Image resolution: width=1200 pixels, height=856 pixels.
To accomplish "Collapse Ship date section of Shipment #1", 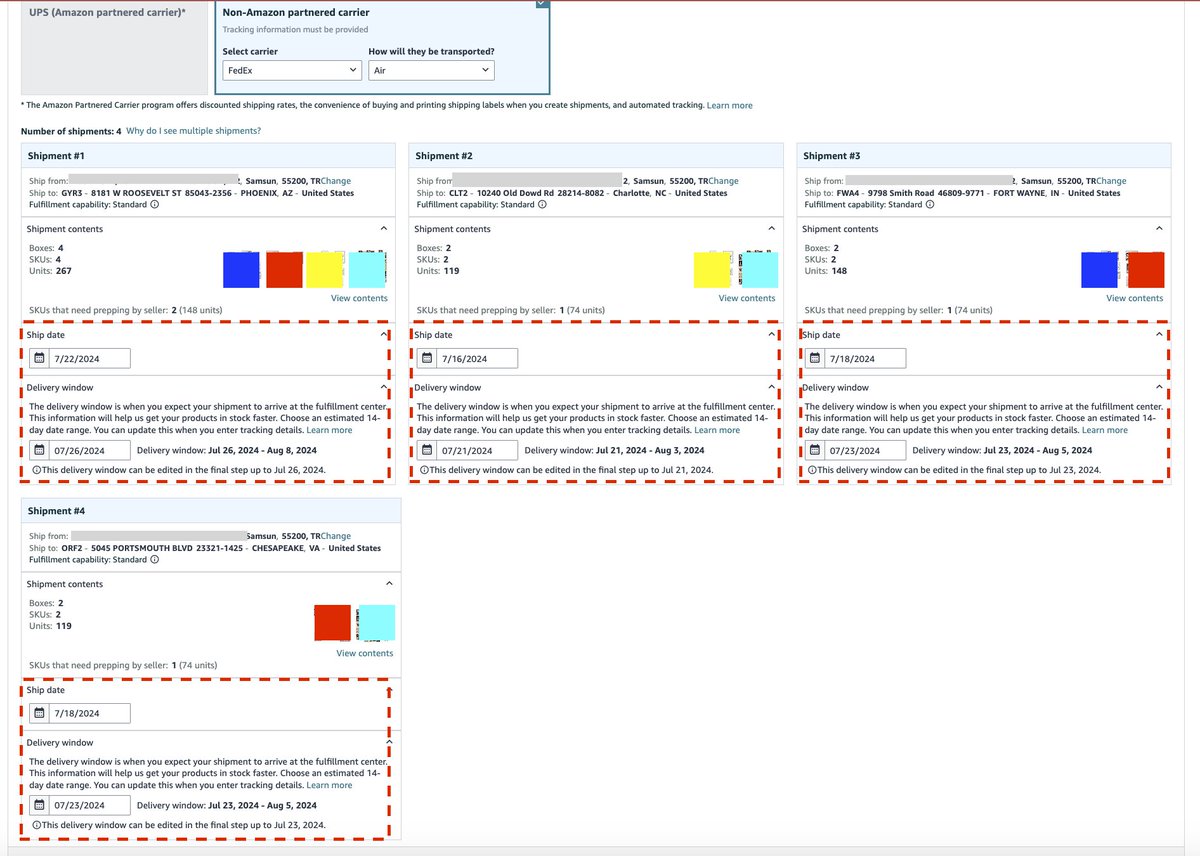I will (384, 335).
